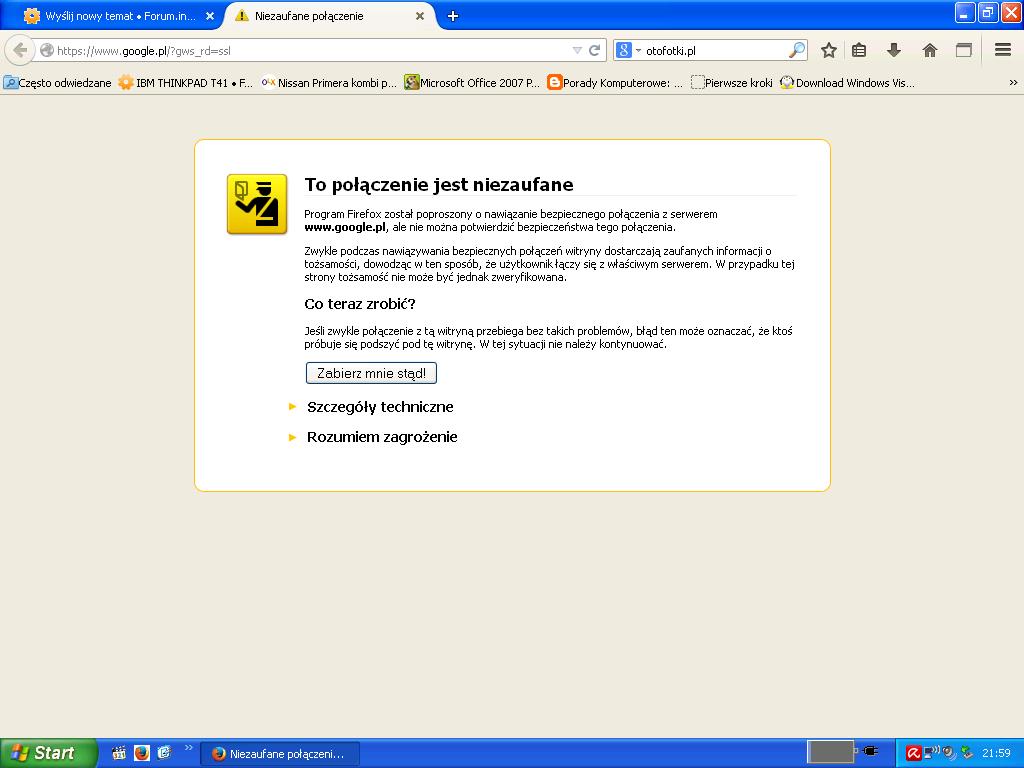Image resolution: width=1024 pixels, height=768 pixels.
Task: Open IBM THINKPAD T41 bookmark
Action: click(x=186, y=83)
